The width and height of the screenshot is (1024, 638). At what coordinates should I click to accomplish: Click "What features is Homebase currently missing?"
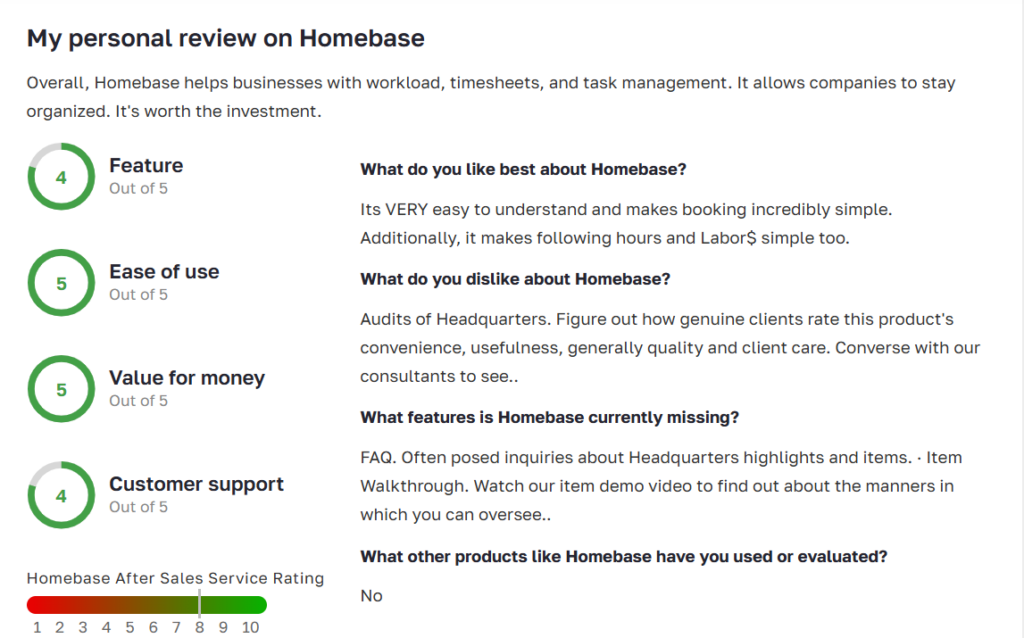point(549,417)
